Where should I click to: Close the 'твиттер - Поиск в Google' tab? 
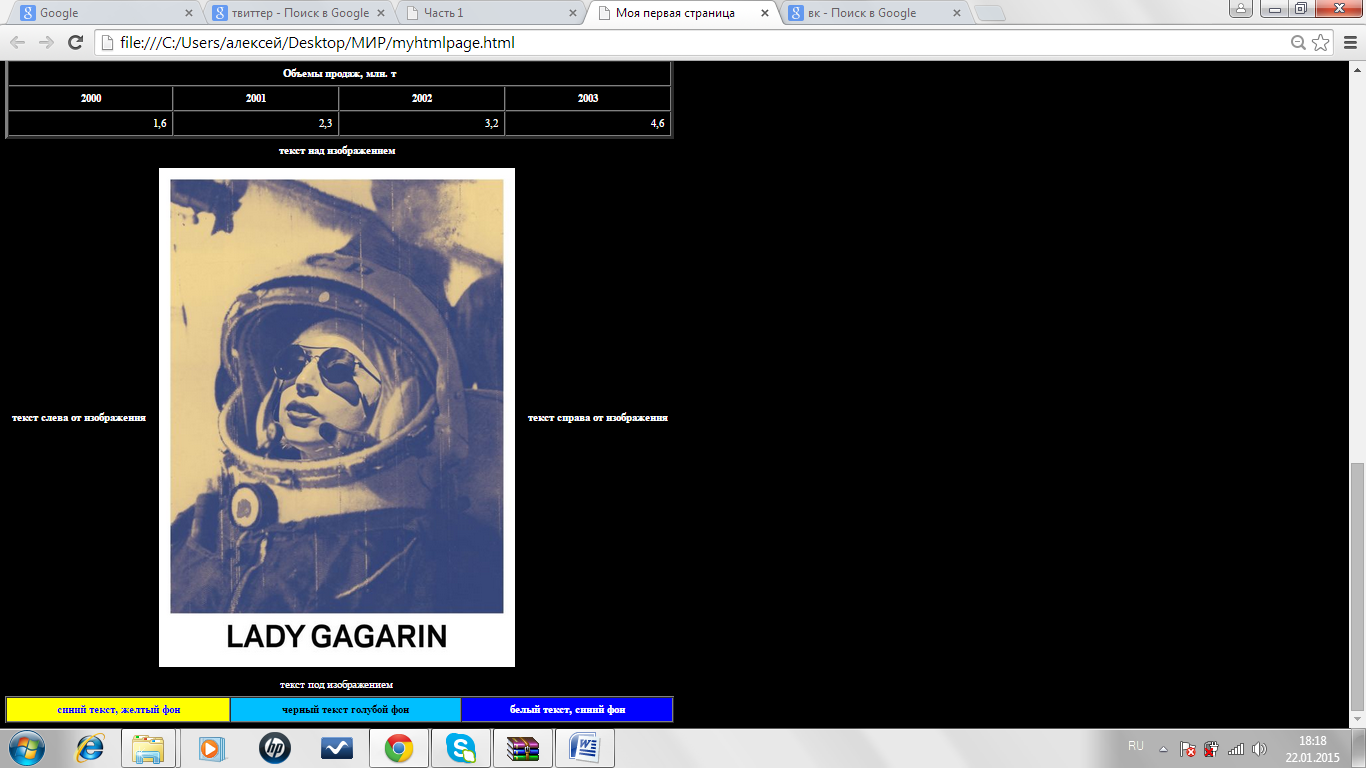click(381, 14)
